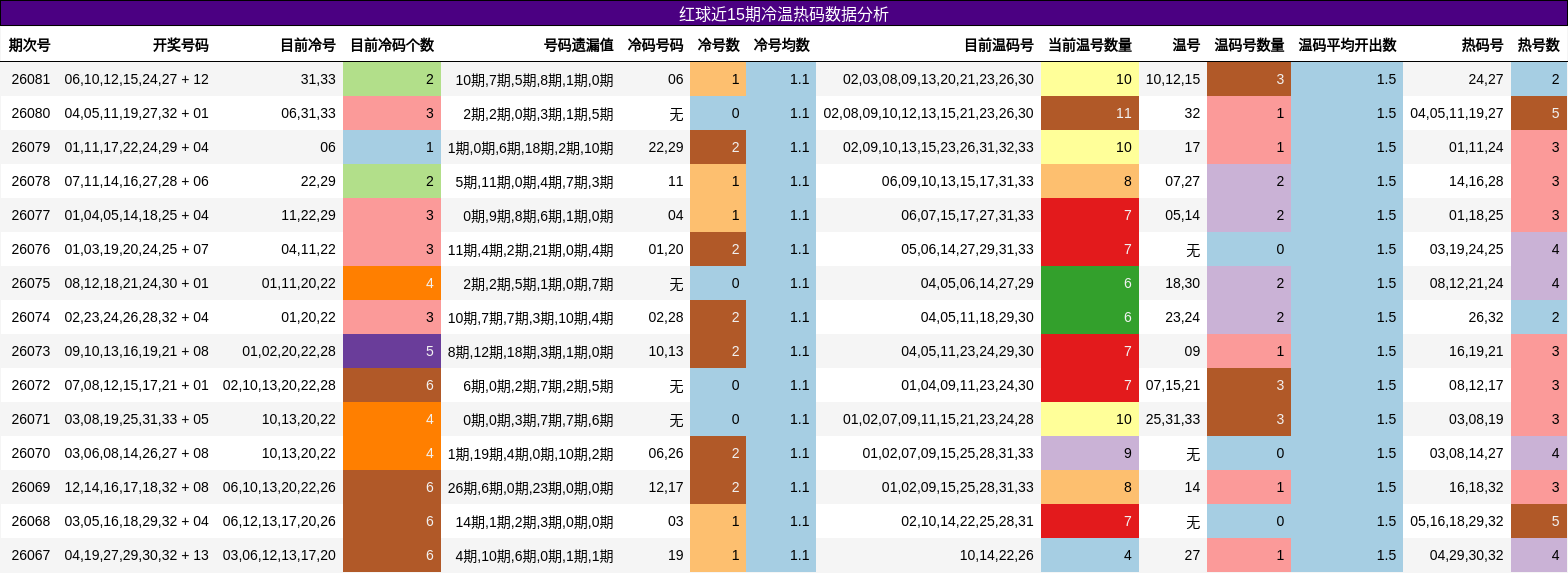Viewport: 1568px width, 573px height.
Task: Select period number 26069
Action: coord(31,487)
